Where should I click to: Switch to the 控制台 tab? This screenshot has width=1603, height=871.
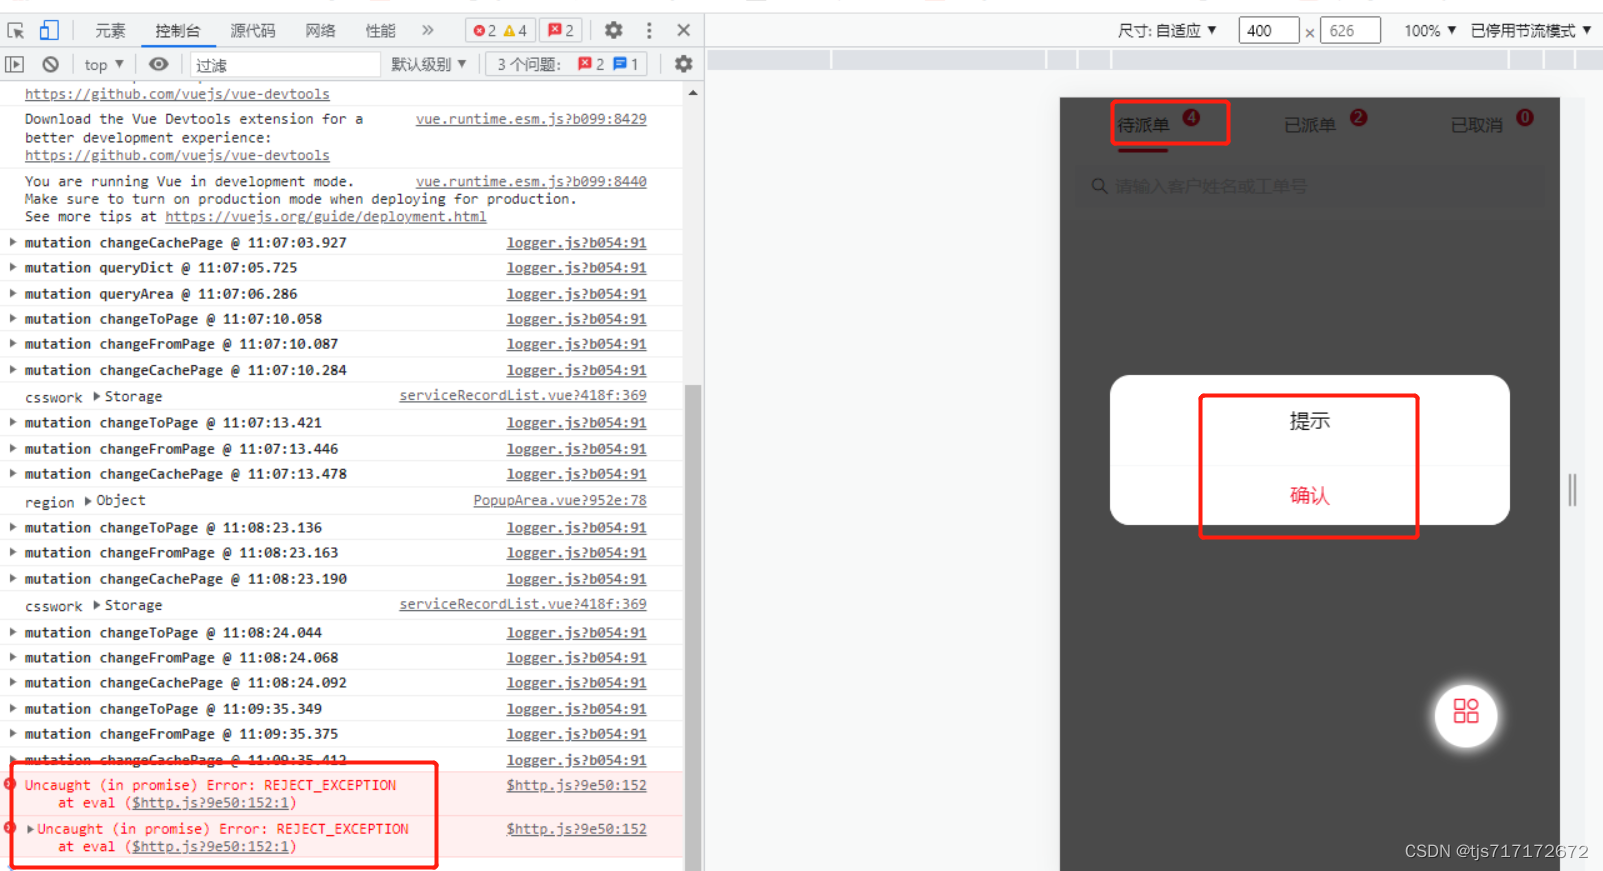tap(177, 31)
